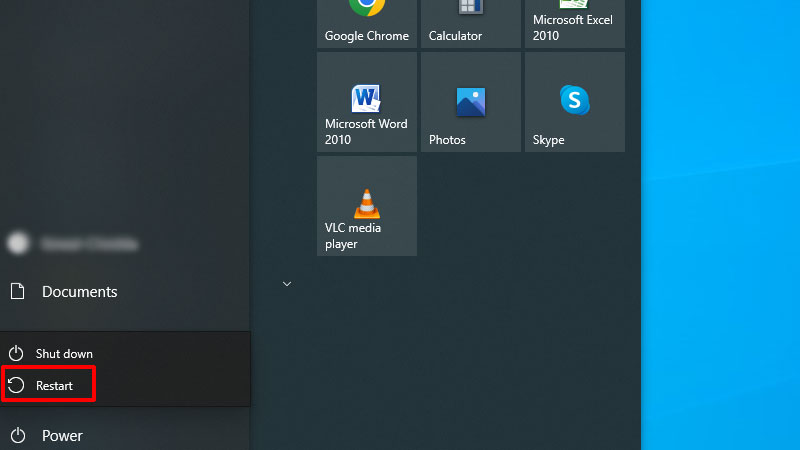Launch the Calculator tile
Image resolution: width=800 pixels, height=450 pixels.
click(470, 24)
